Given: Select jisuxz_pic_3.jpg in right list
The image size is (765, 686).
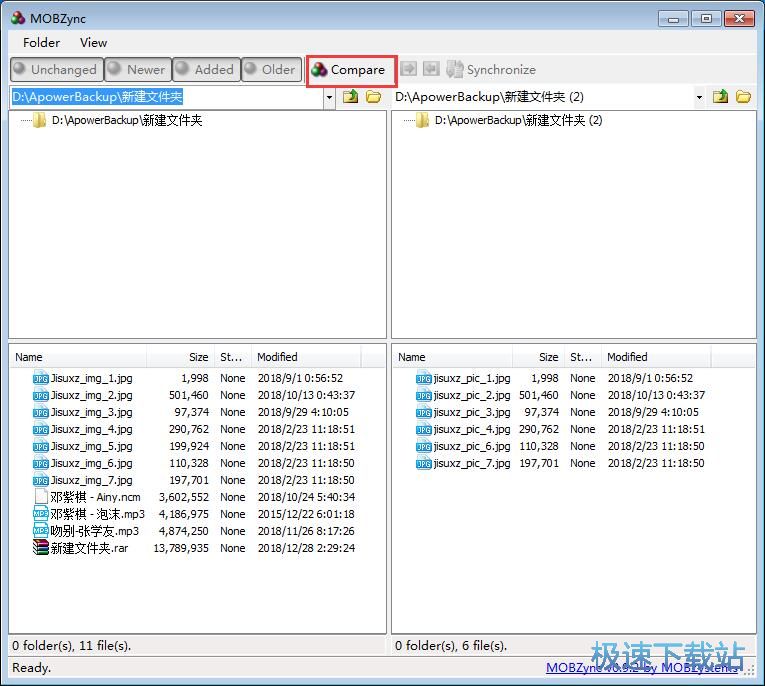Looking at the screenshot, I should (x=472, y=412).
